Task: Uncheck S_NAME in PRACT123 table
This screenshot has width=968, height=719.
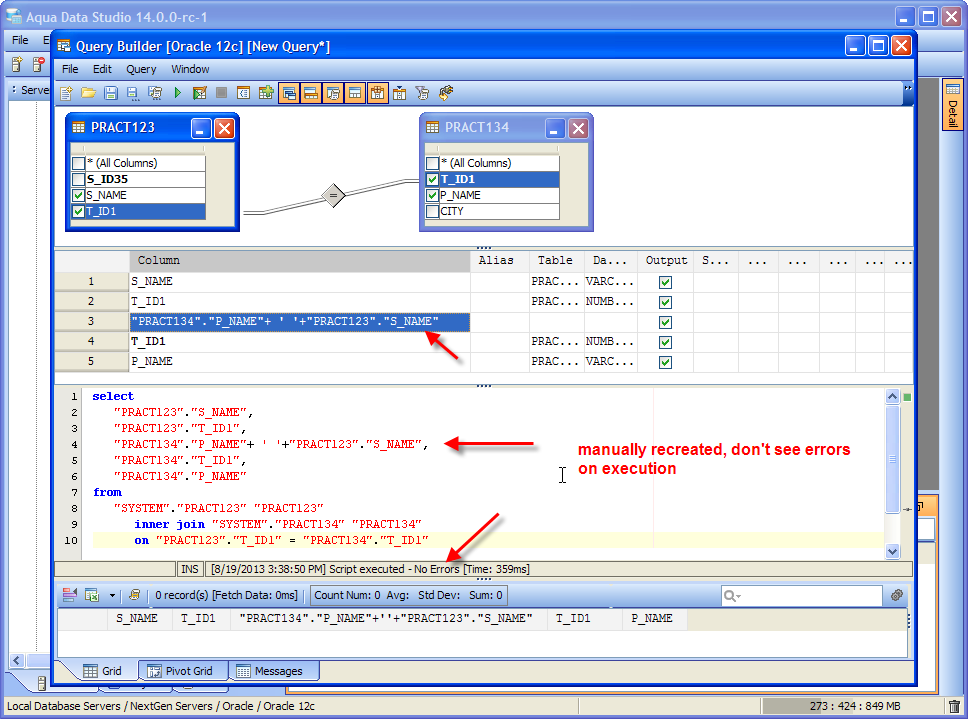Action: pyautogui.click(x=78, y=195)
